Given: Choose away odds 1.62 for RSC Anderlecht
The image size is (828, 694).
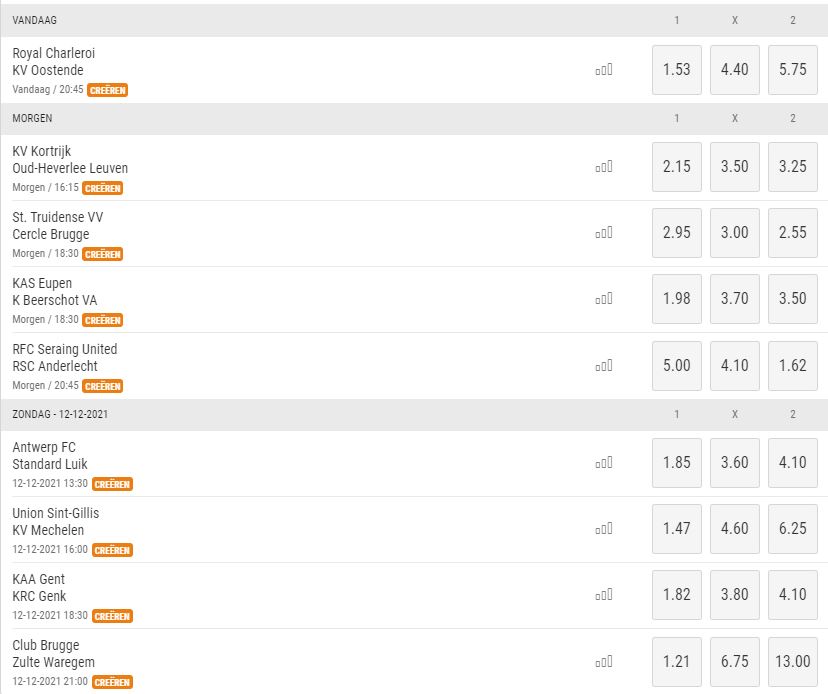Looking at the screenshot, I should click(x=793, y=365).
